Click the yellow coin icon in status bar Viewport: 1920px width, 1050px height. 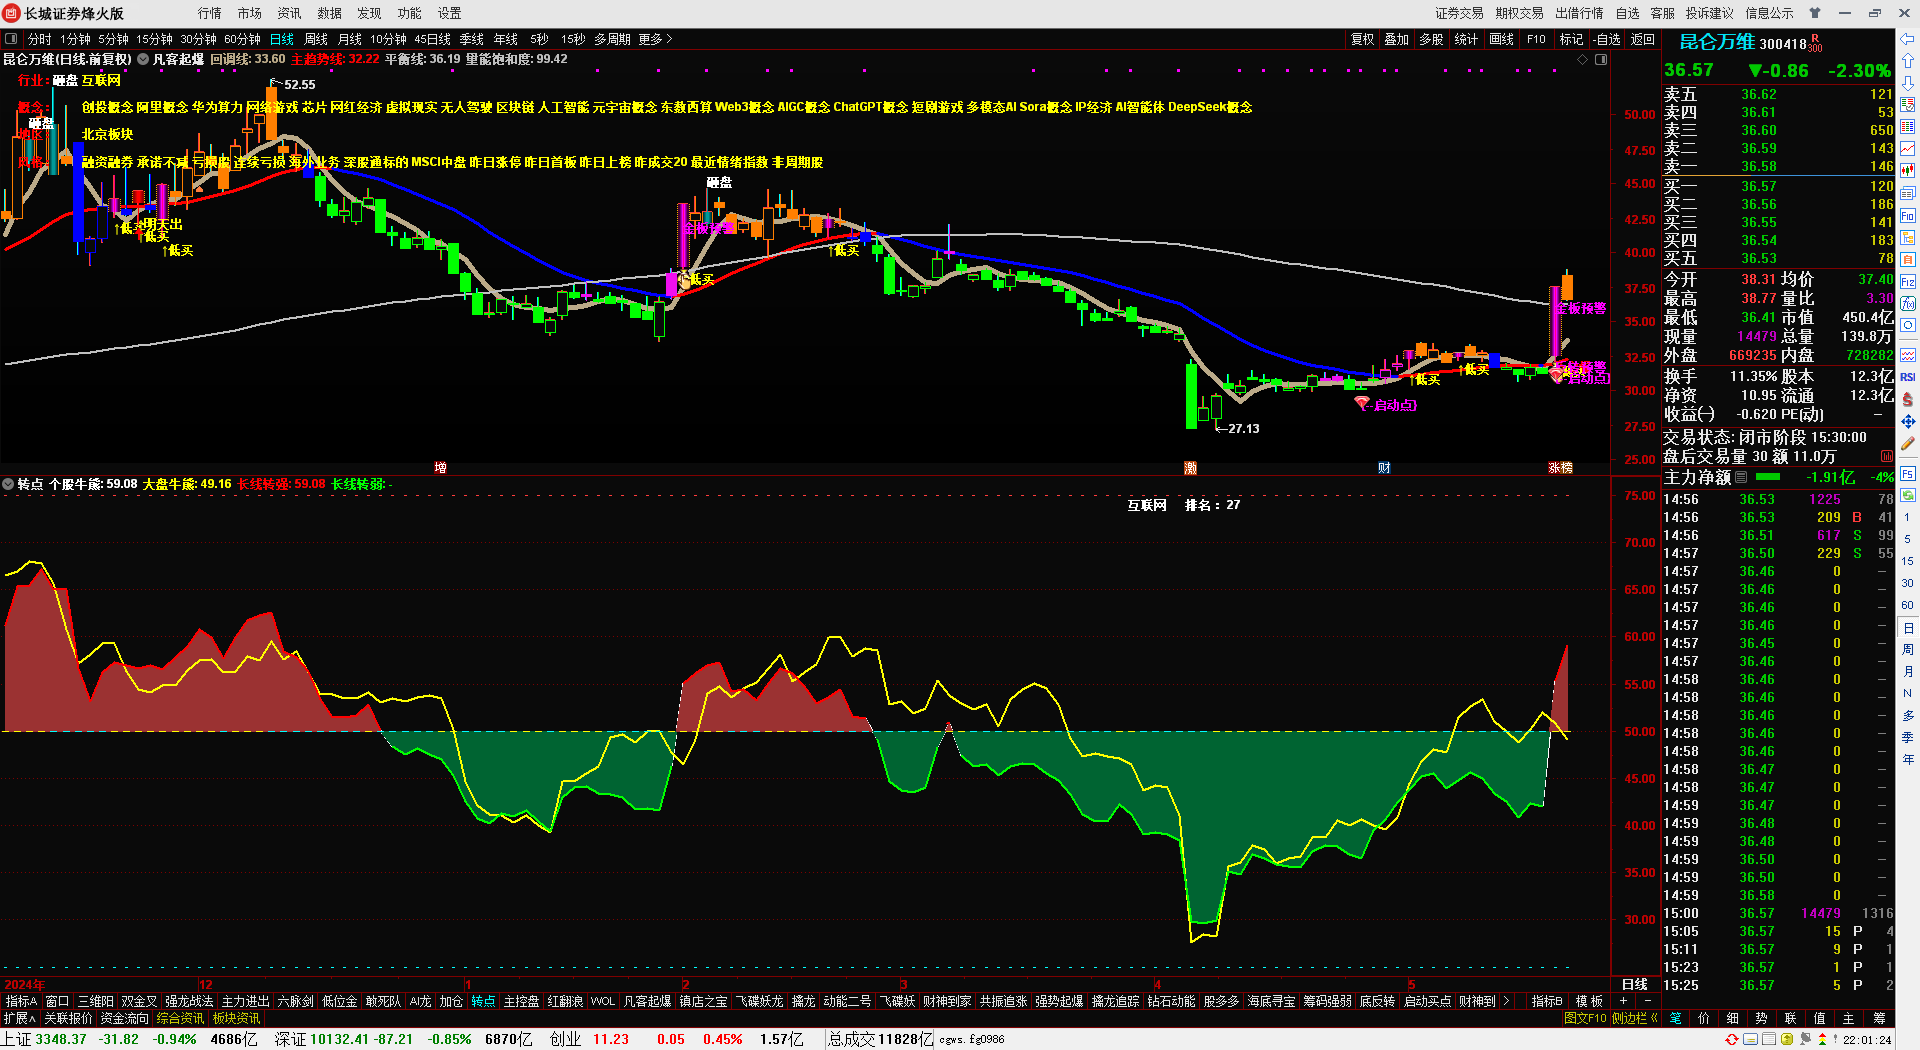[1788, 1039]
